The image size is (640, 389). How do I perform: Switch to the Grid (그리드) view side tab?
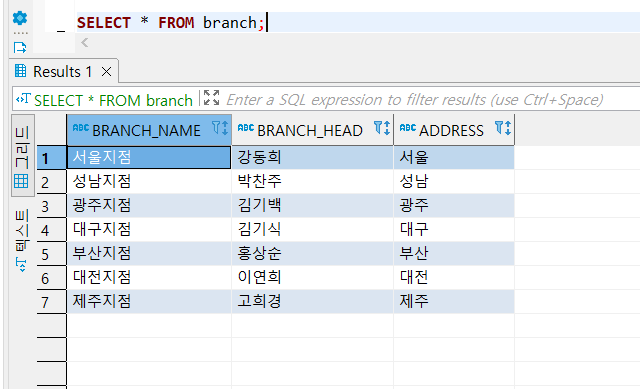tap(22, 156)
